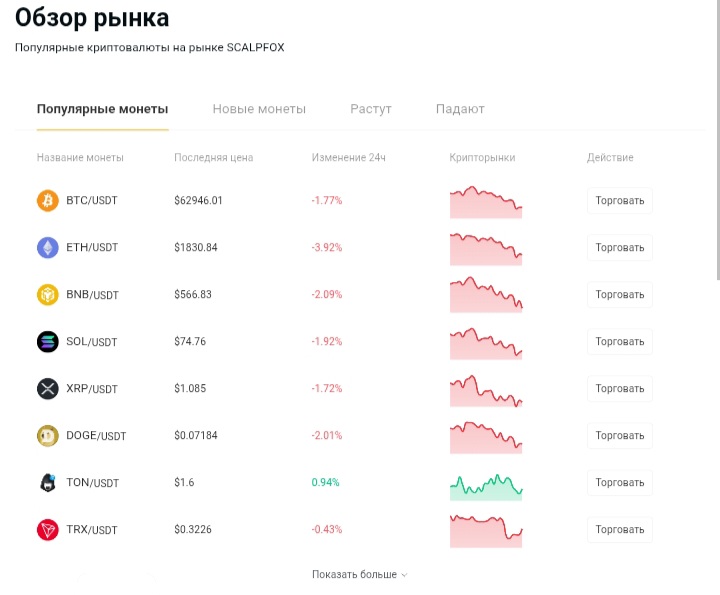The height and width of the screenshot is (595, 720).
Task: Open the ETH/USDT price chart thumbnail
Action: pyautogui.click(x=486, y=249)
